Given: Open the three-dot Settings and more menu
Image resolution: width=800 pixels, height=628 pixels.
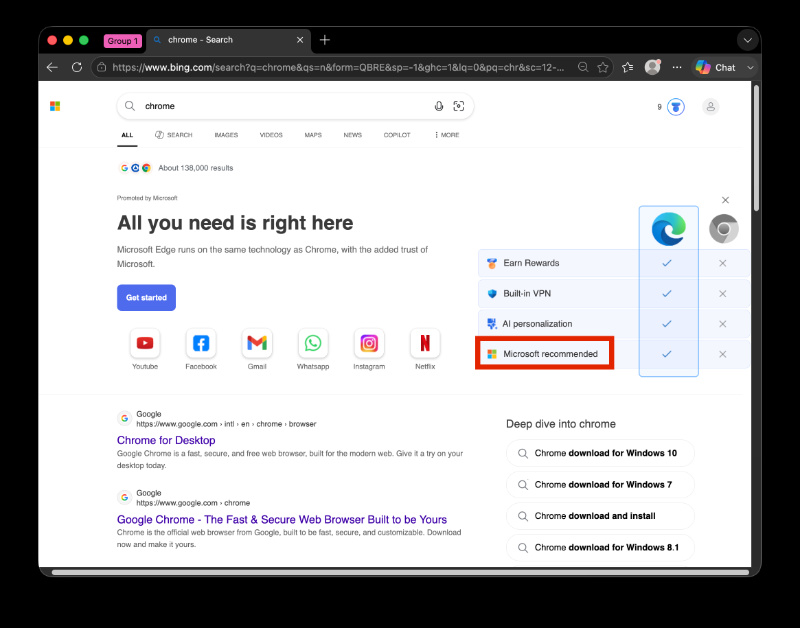Looking at the screenshot, I should tap(677, 67).
